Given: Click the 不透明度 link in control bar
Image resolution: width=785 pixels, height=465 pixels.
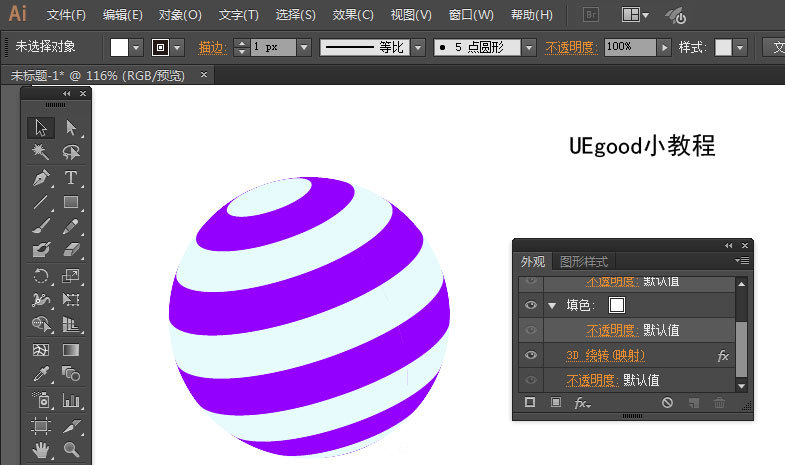Looking at the screenshot, I should pyautogui.click(x=572, y=48).
